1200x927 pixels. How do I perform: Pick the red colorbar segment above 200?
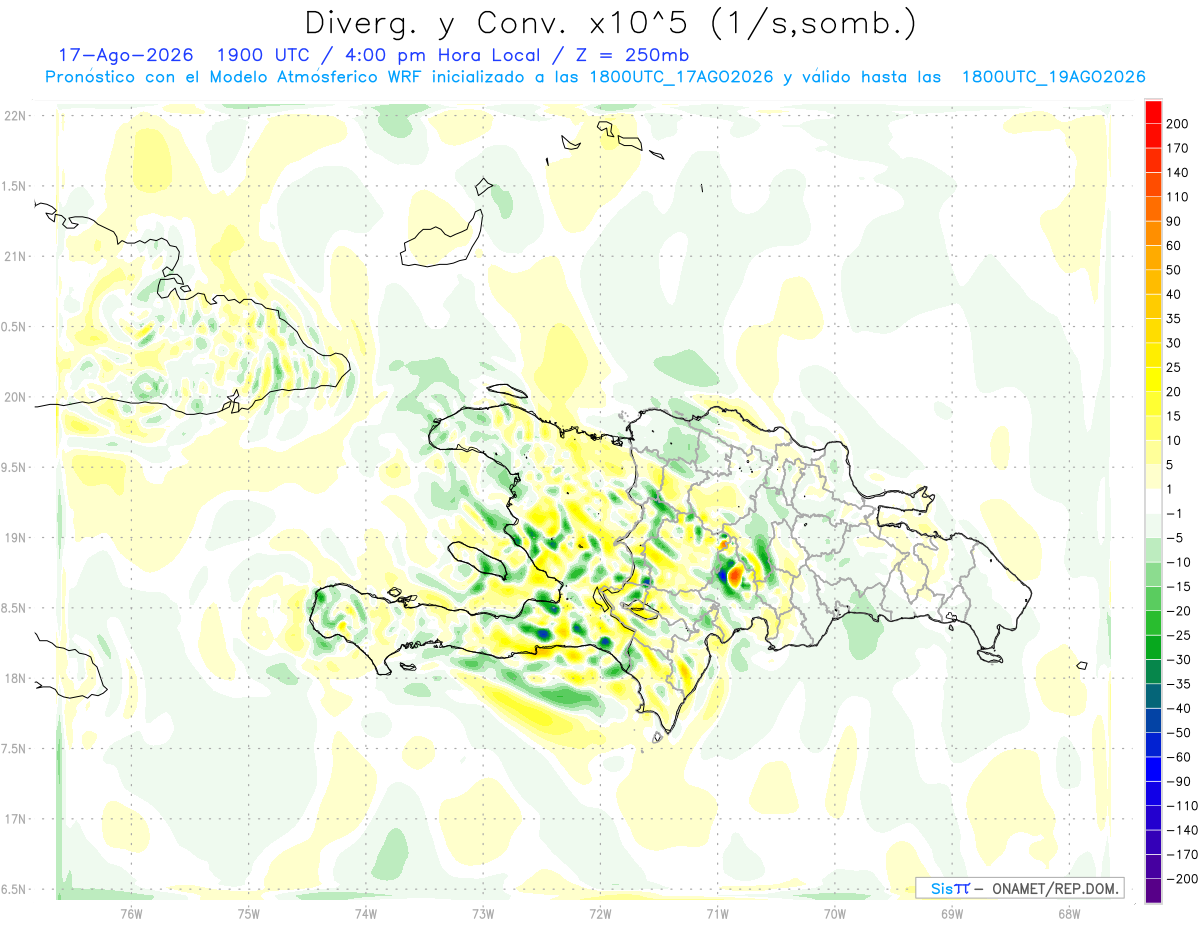click(1154, 112)
